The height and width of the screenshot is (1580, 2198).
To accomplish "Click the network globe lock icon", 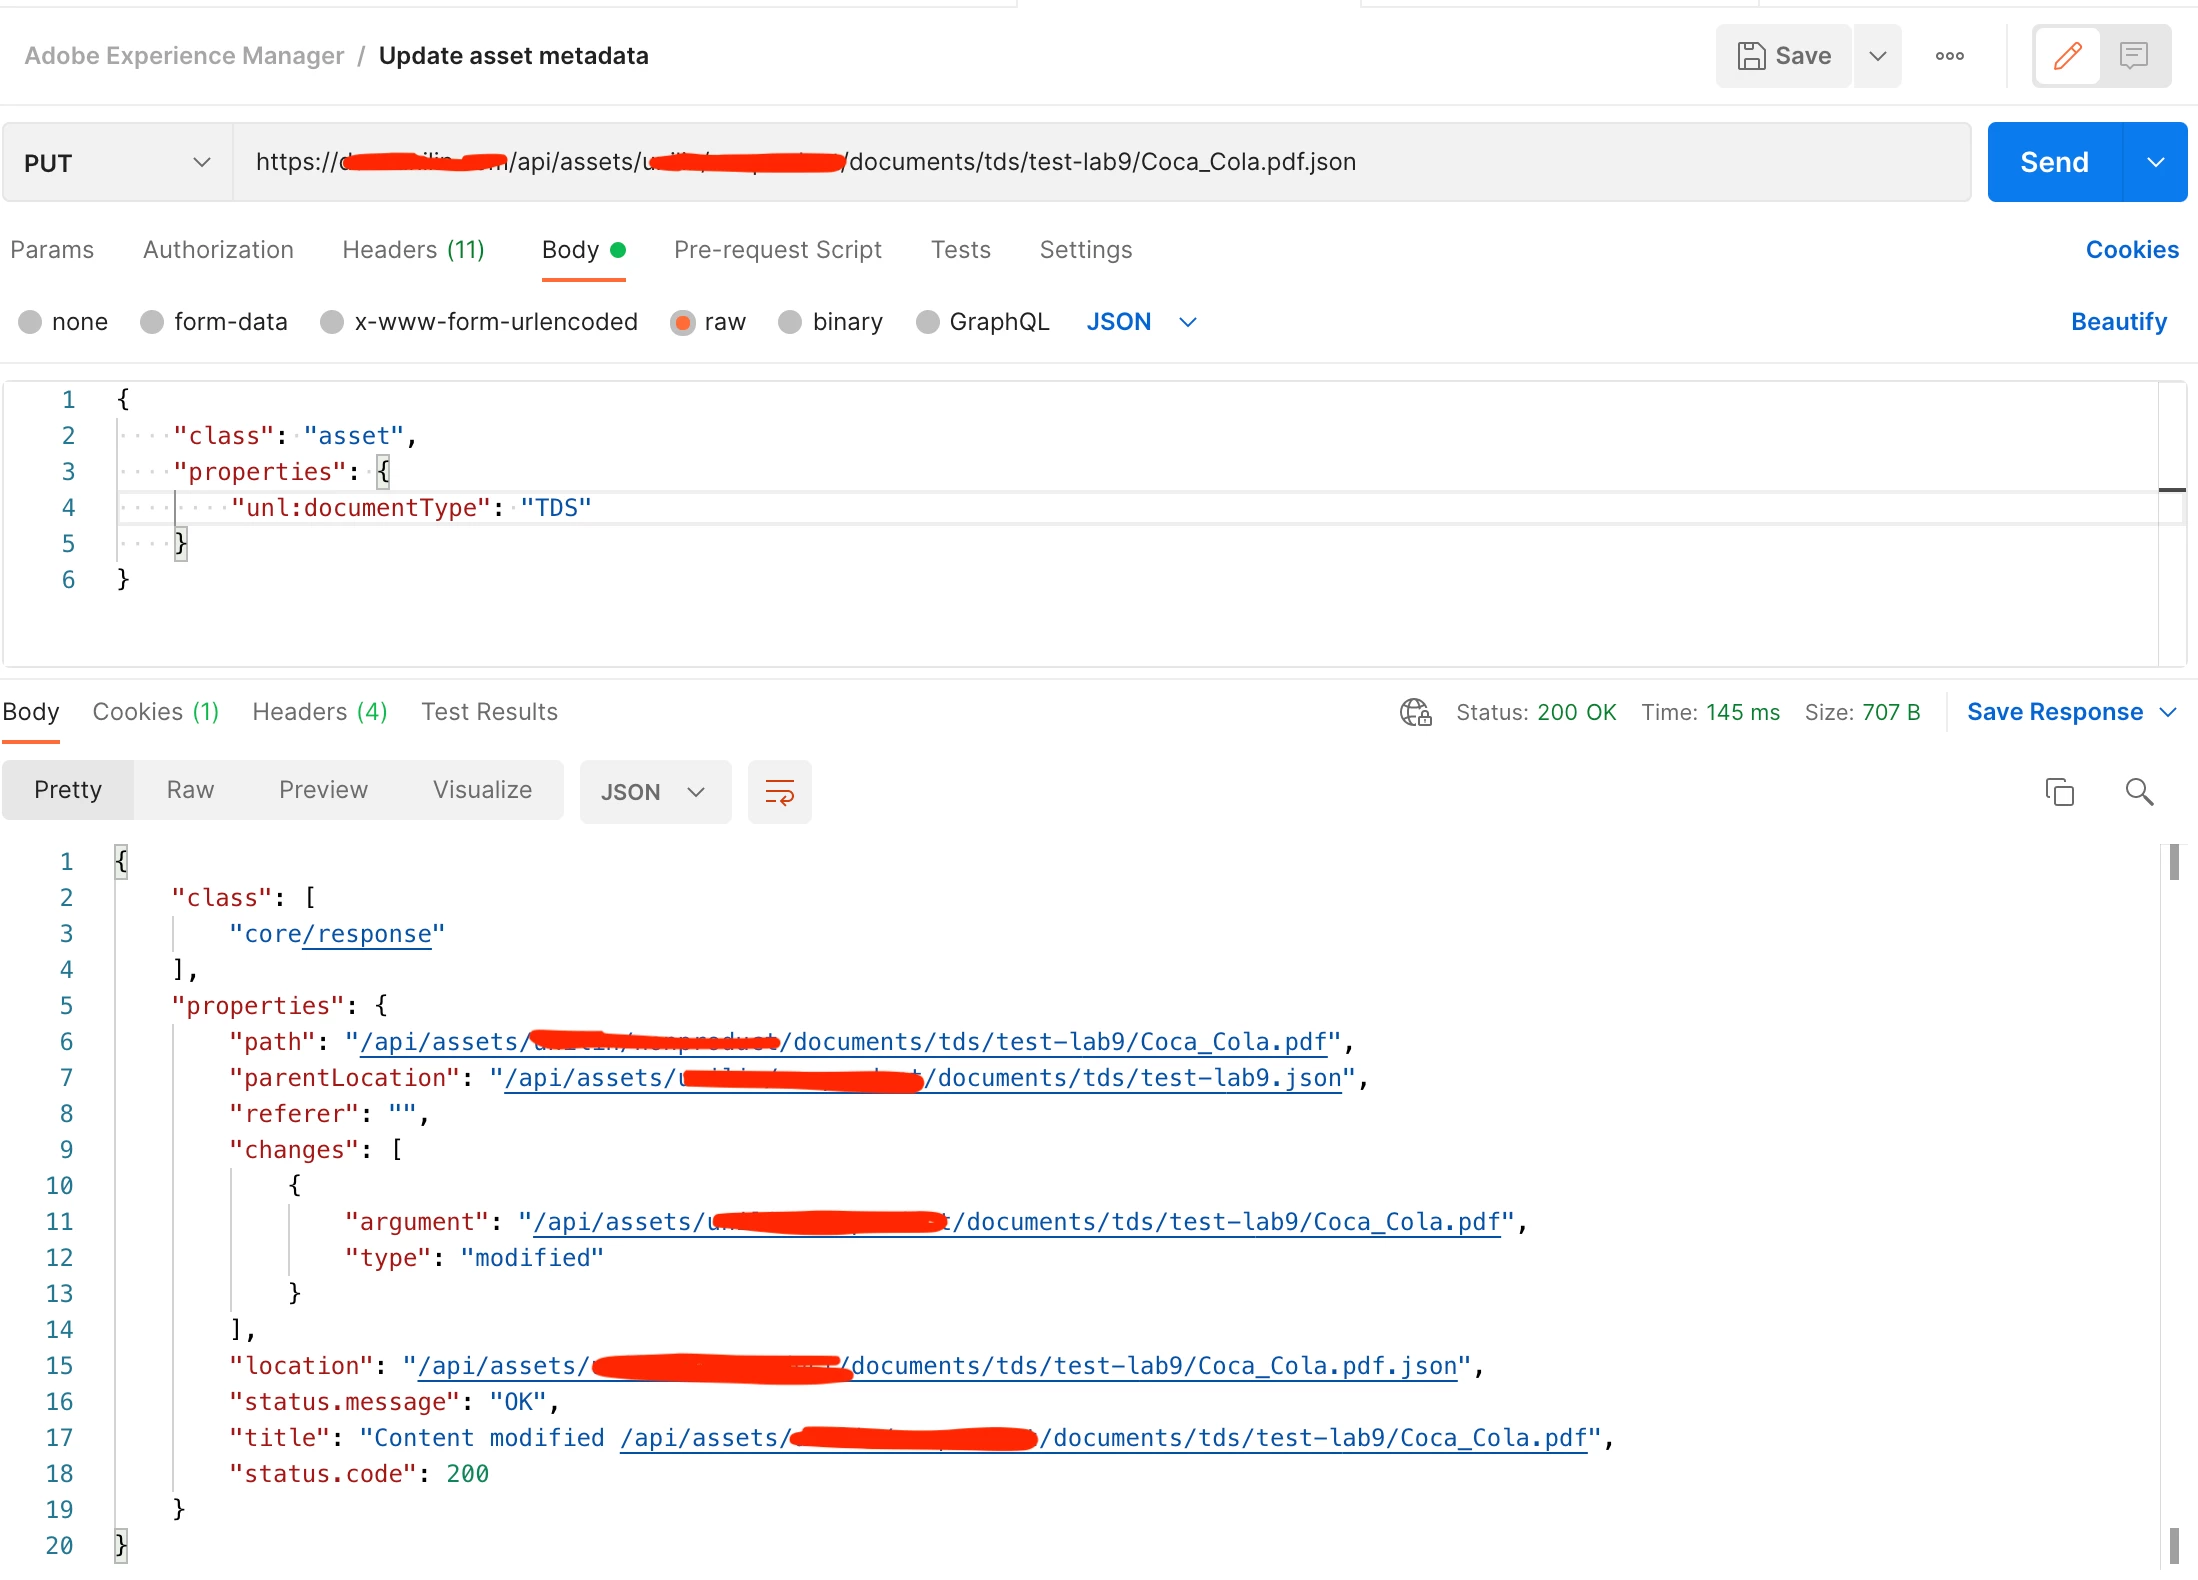I will tap(1415, 712).
